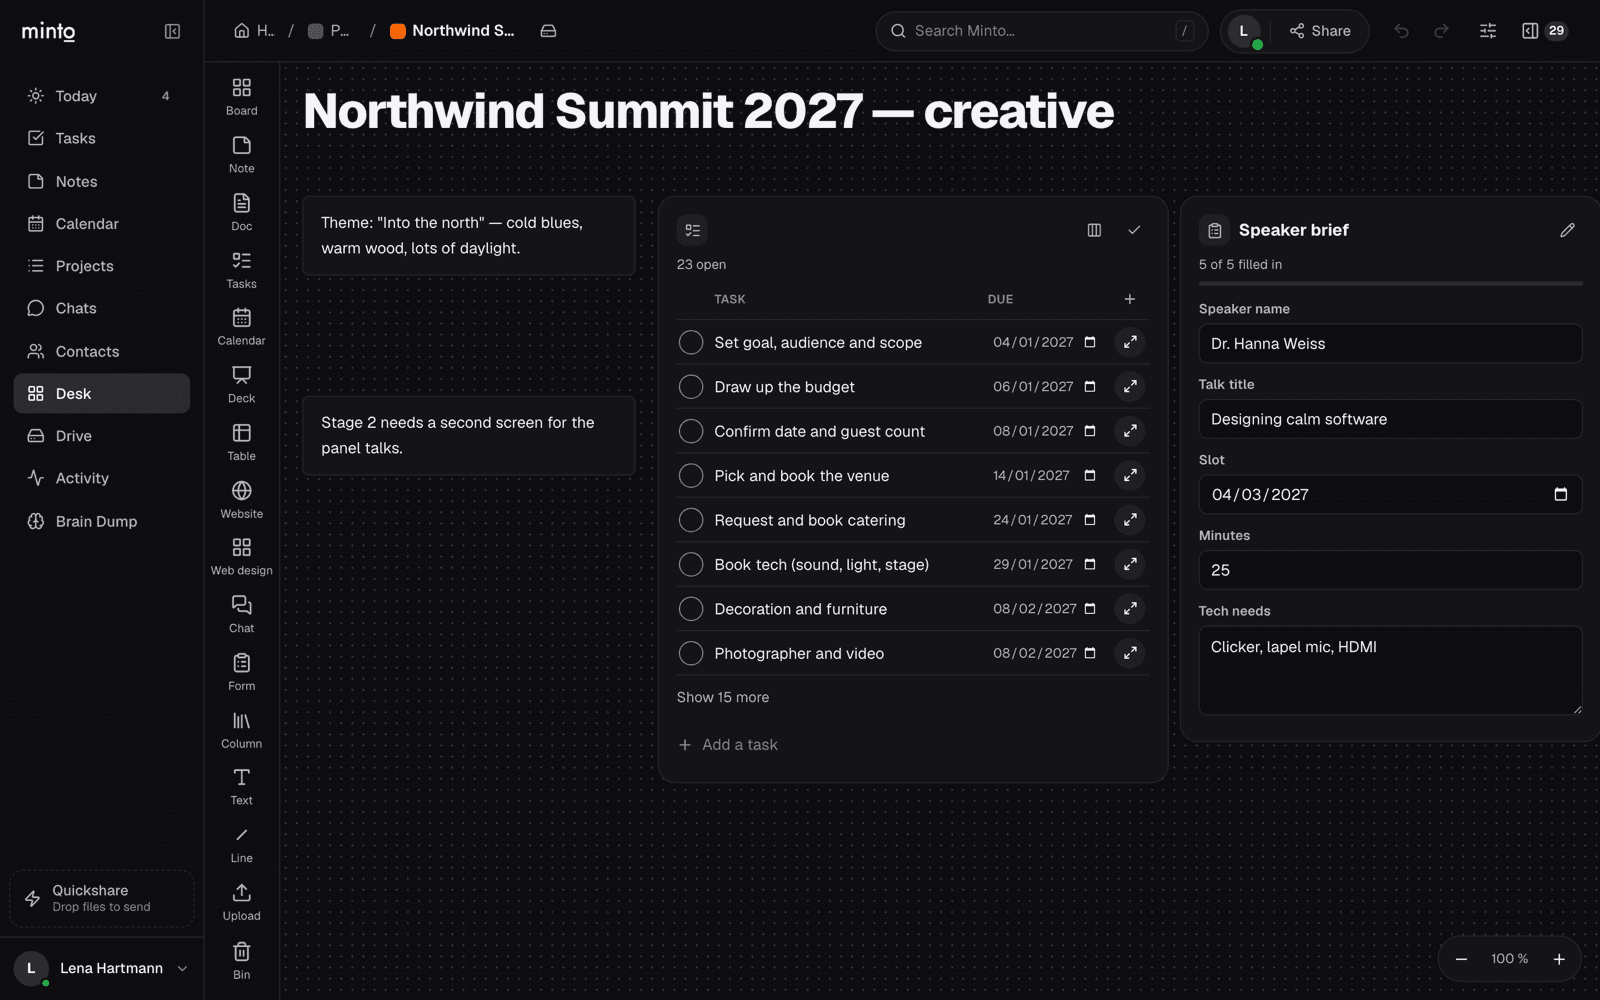Open Contacts in the sidebar
Screen dimensions: 1600x1000
(x=101, y=351)
